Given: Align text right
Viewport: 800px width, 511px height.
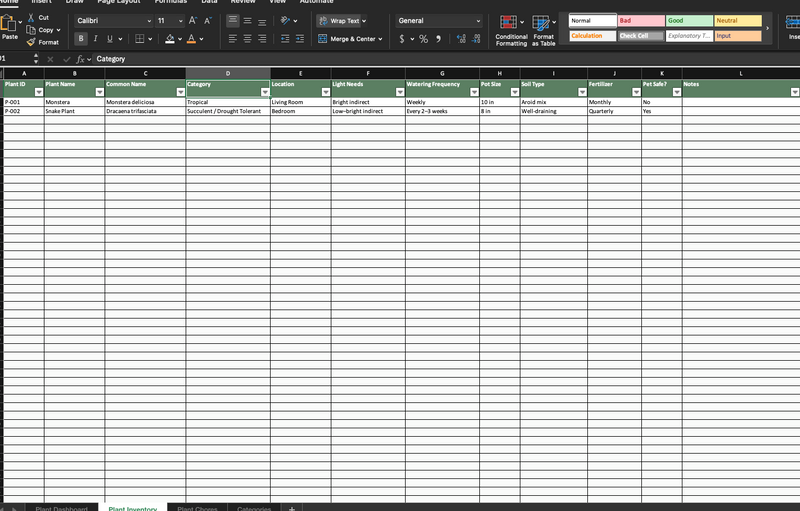Looking at the screenshot, I should (262, 39).
